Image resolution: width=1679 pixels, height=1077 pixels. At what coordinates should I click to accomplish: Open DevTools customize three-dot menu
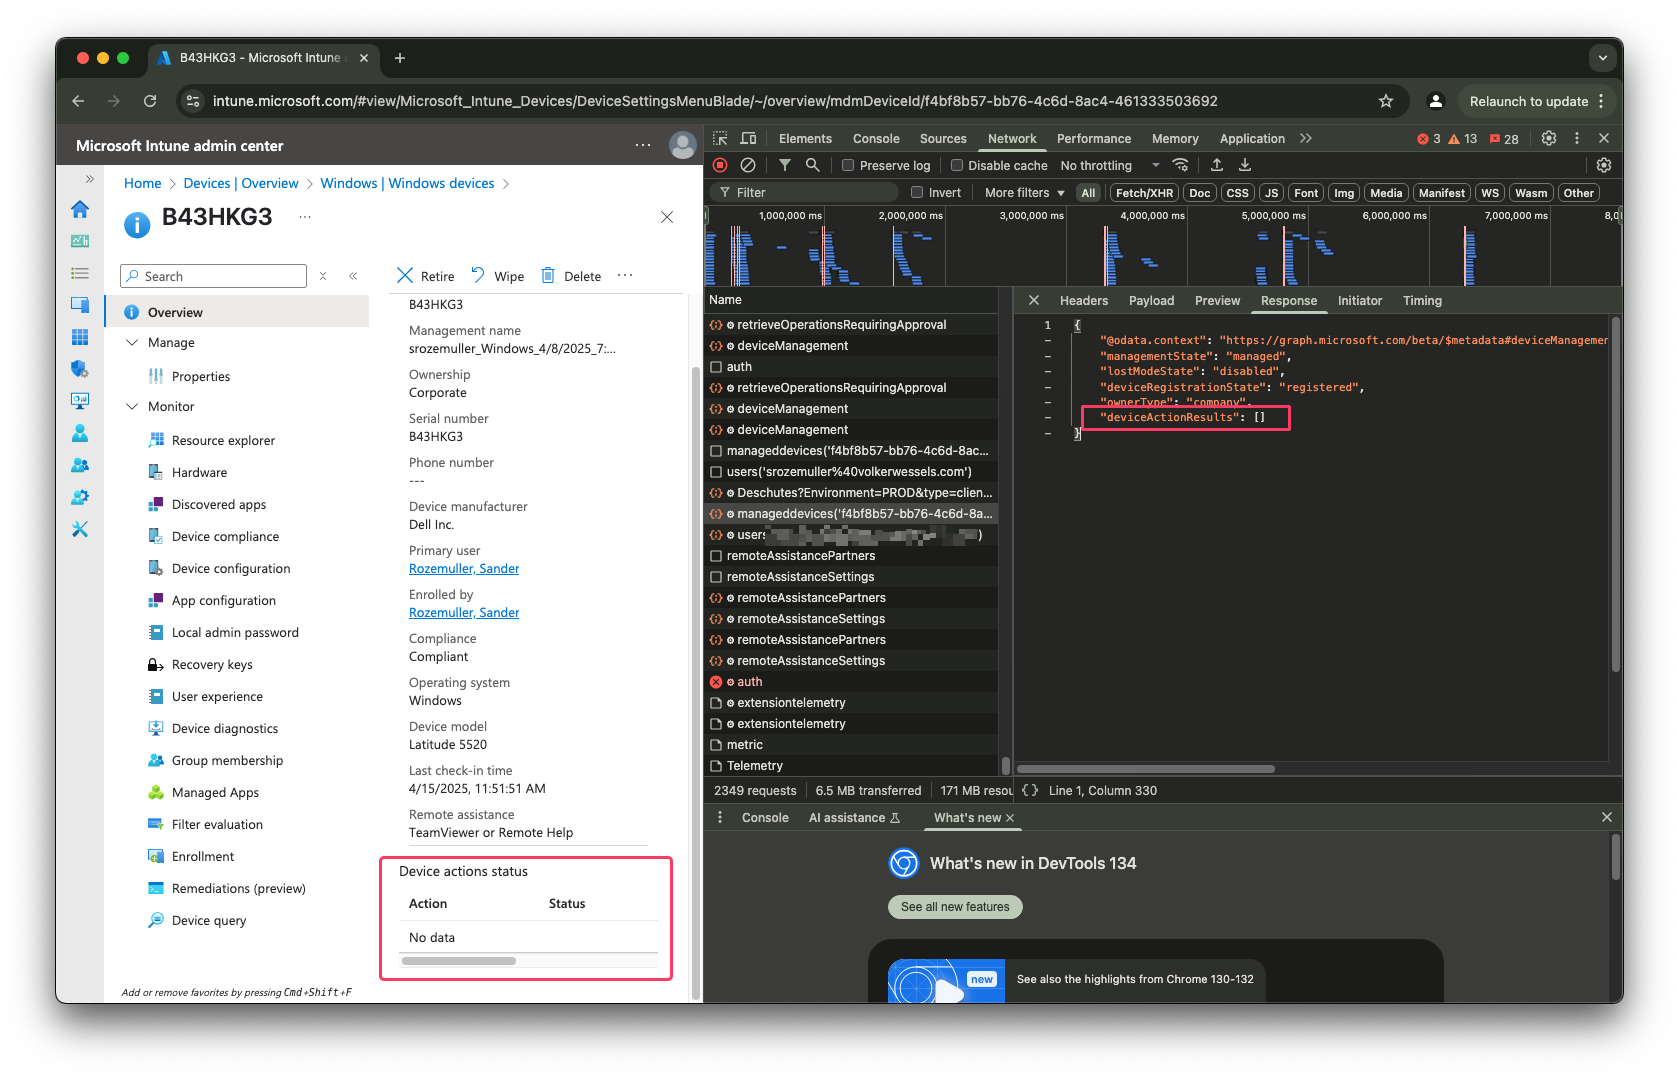[1577, 138]
